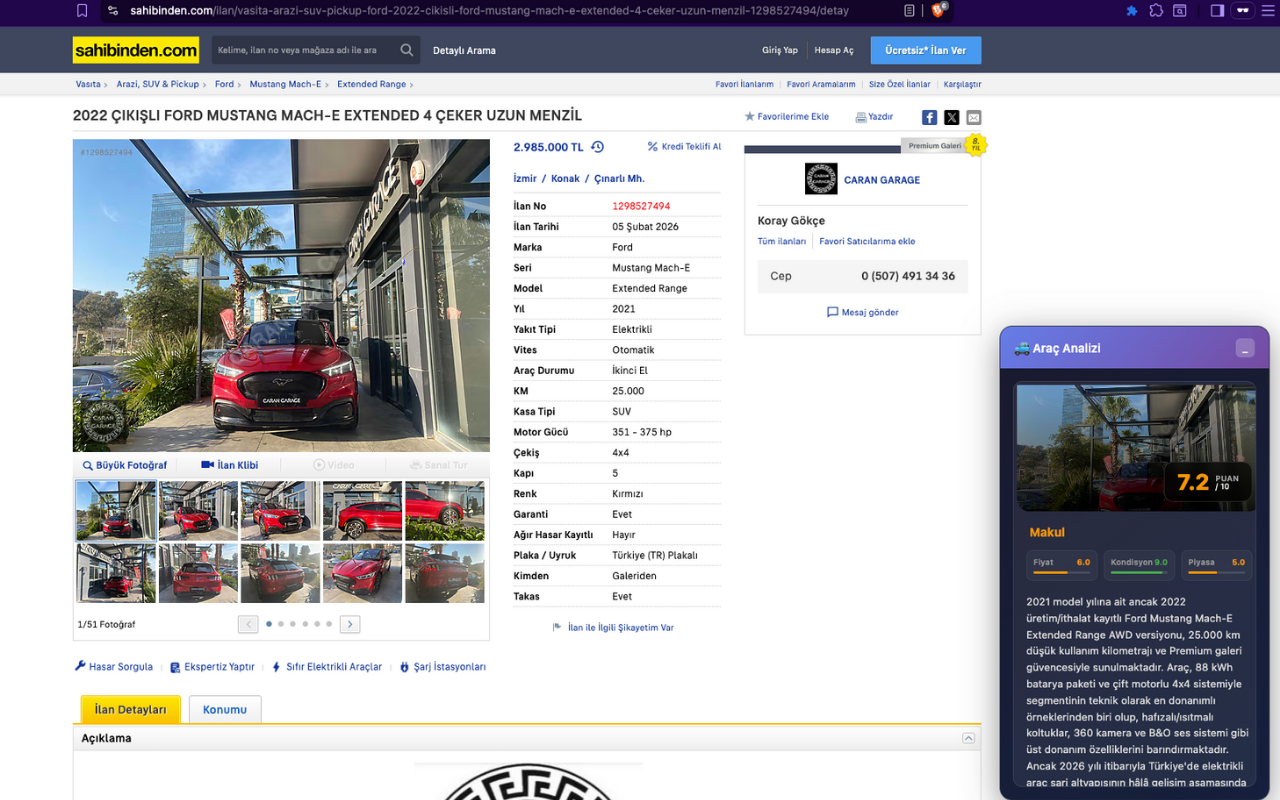Click Vasıta breadcrumb
This screenshot has height=800, width=1280.
point(88,84)
